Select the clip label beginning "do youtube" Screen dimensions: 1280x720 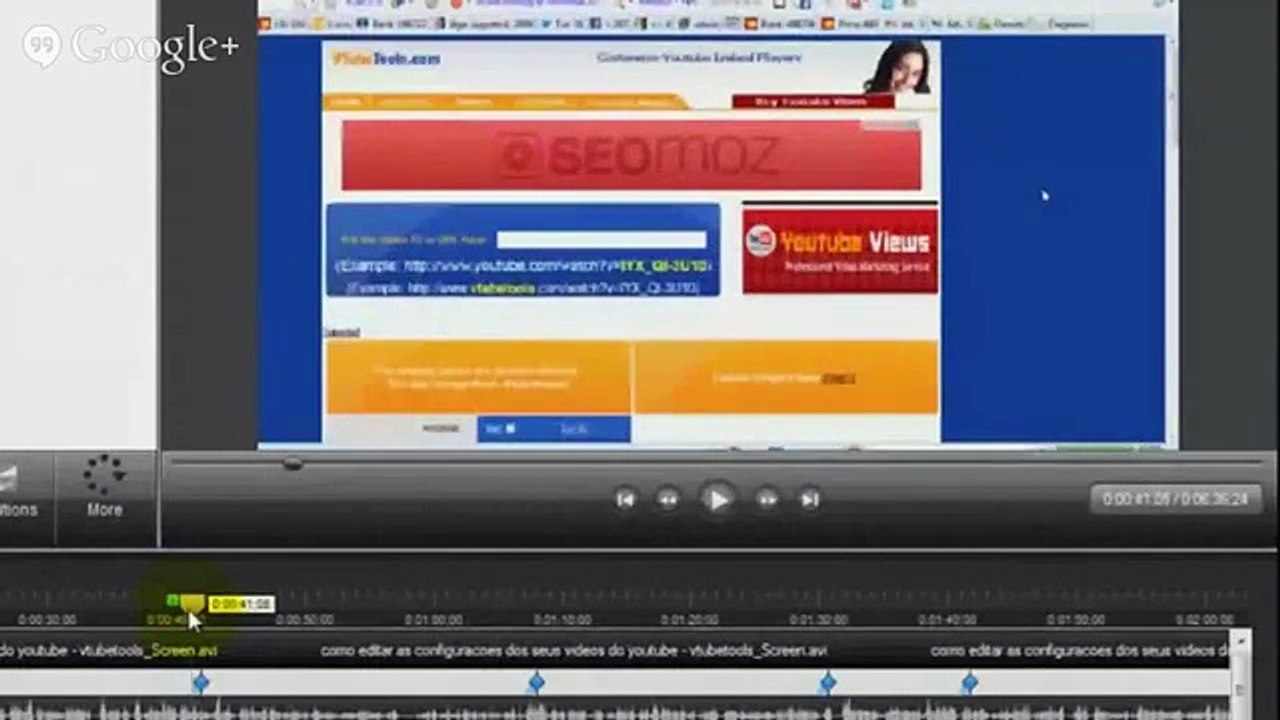(108, 650)
